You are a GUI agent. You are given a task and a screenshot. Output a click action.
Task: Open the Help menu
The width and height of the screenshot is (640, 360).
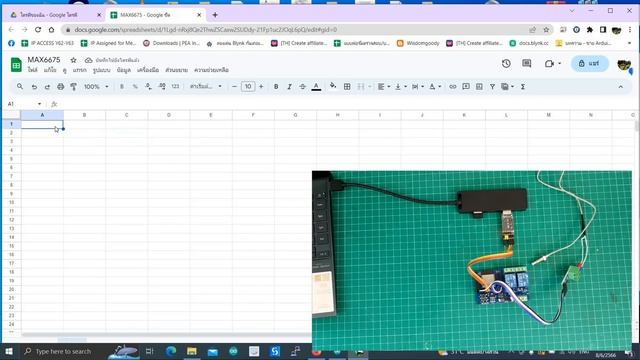(211, 70)
